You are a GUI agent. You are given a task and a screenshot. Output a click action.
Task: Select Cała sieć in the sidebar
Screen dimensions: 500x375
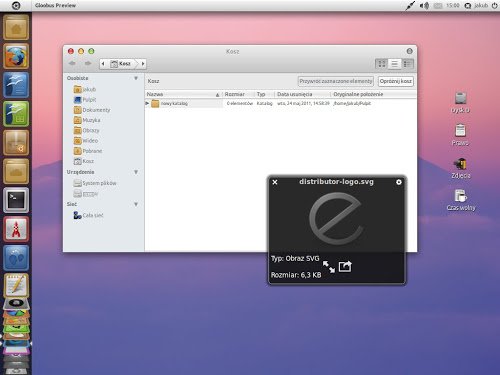89,215
